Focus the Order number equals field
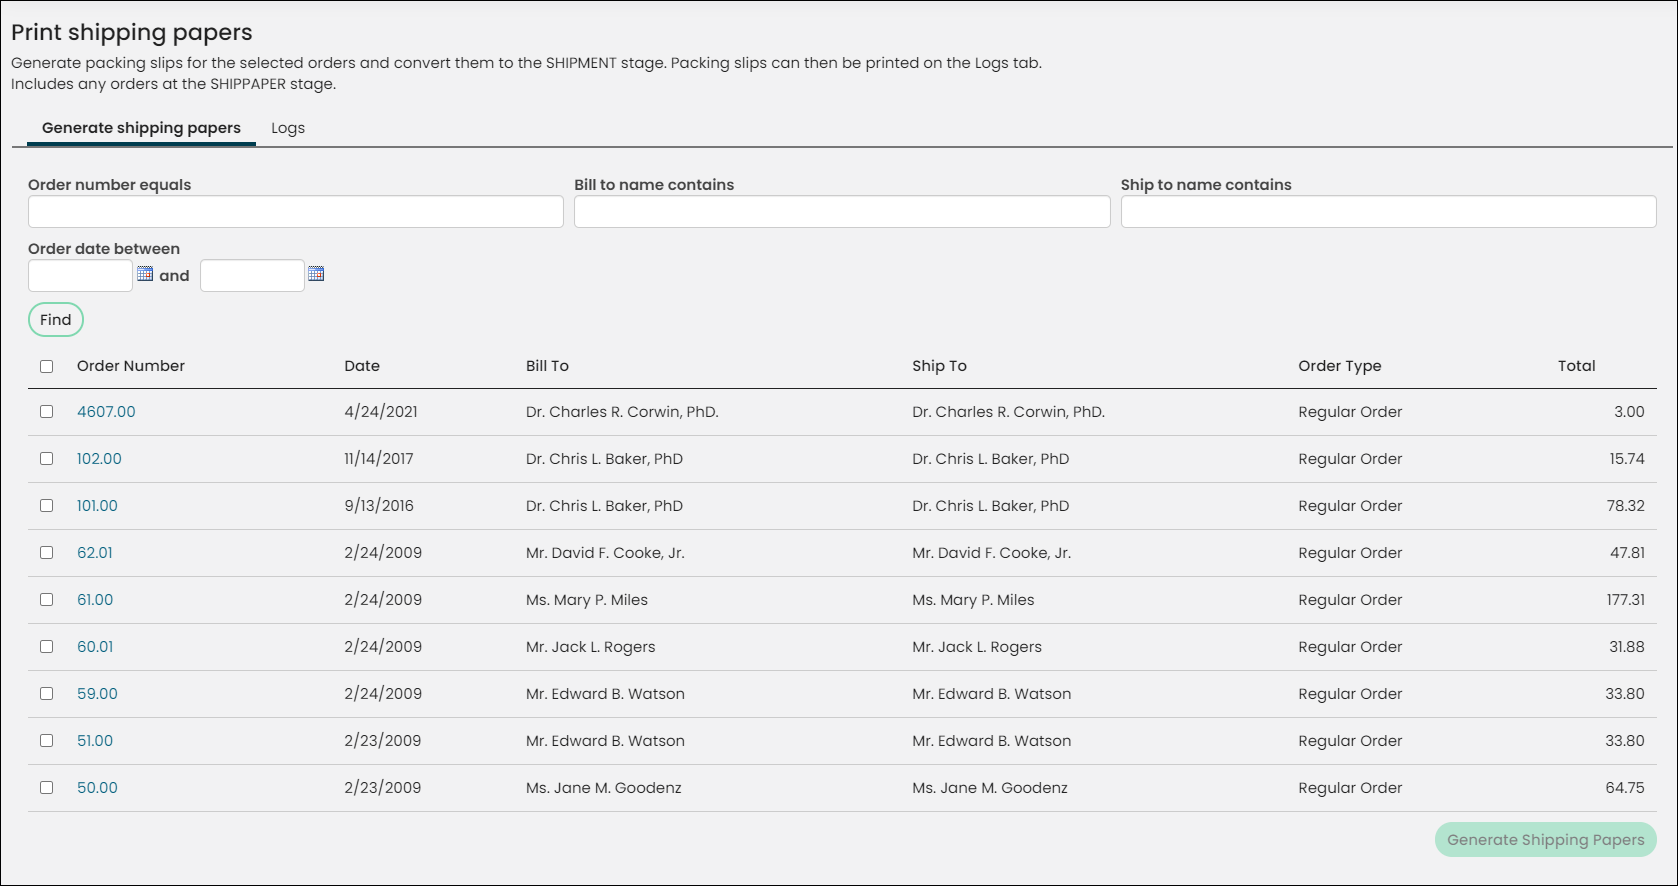The image size is (1678, 886). point(296,211)
